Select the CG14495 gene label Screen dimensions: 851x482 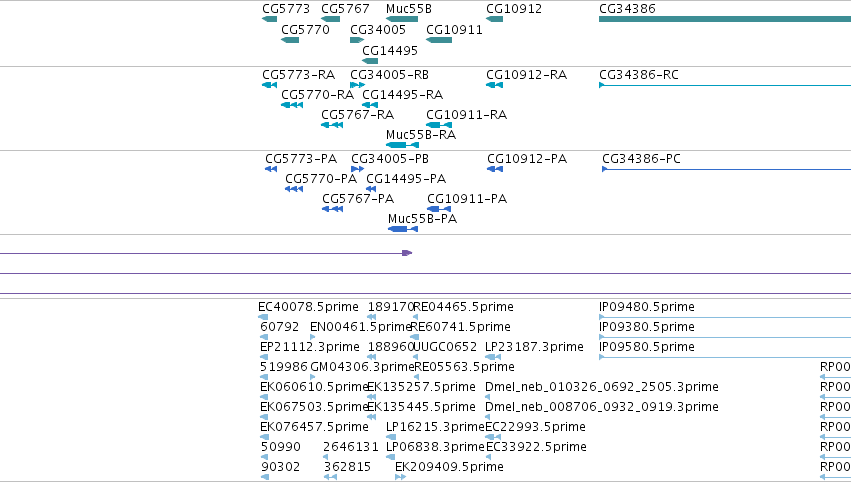(390, 50)
